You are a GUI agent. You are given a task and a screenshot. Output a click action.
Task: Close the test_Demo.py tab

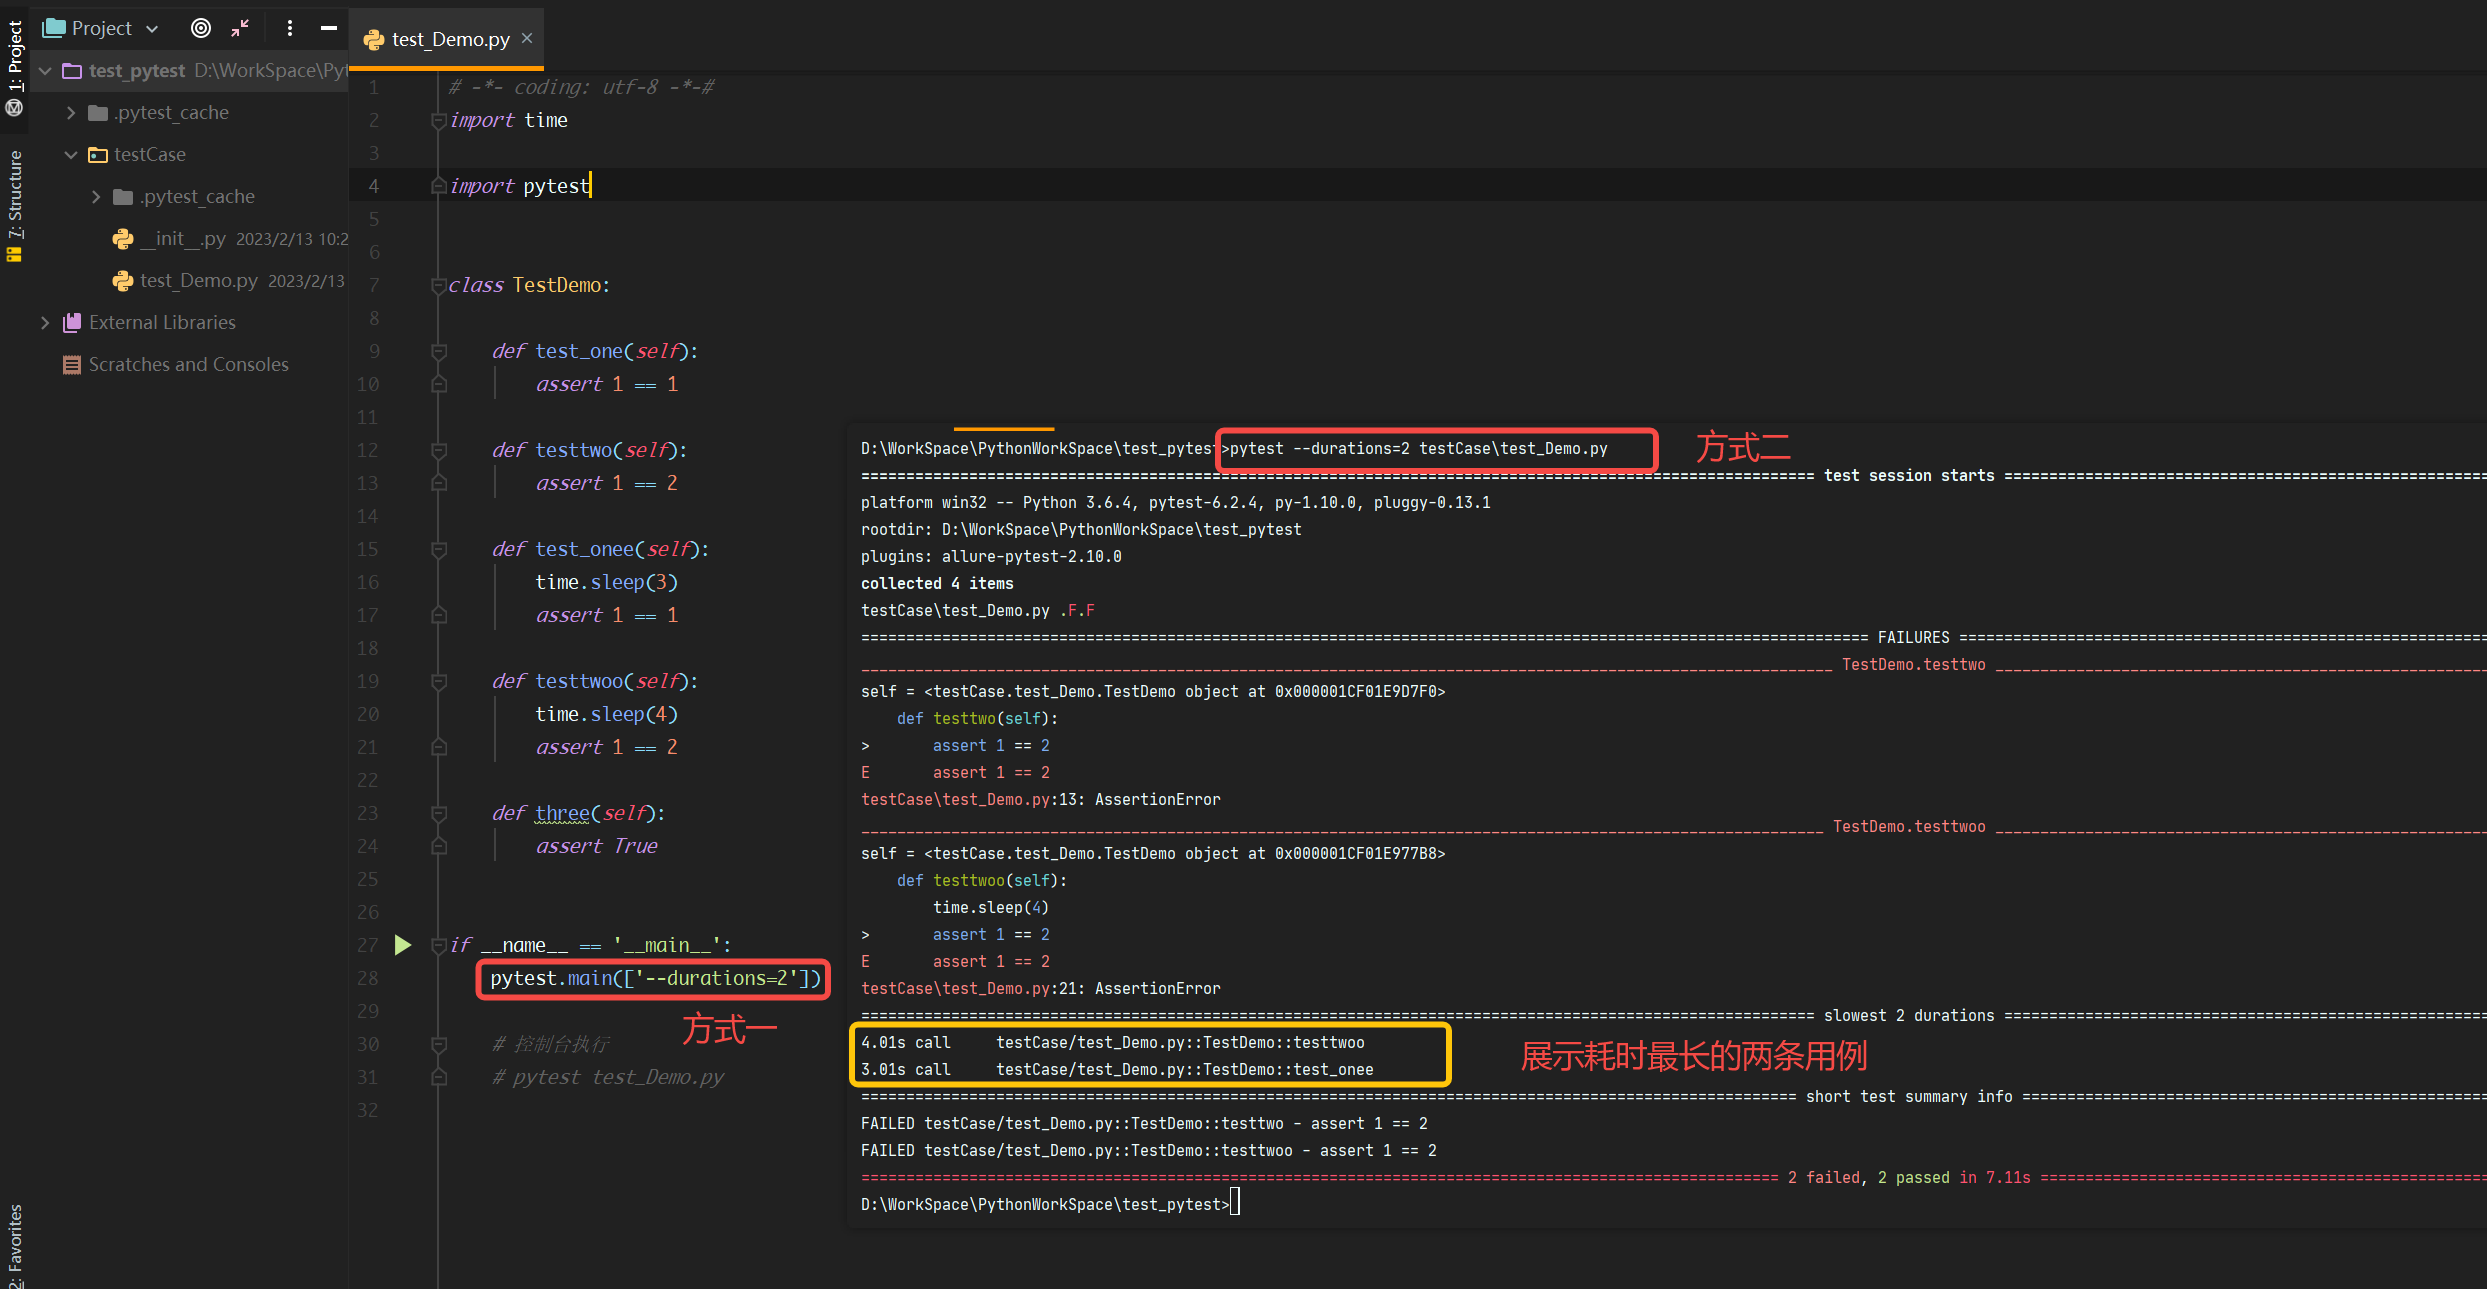[527, 38]
